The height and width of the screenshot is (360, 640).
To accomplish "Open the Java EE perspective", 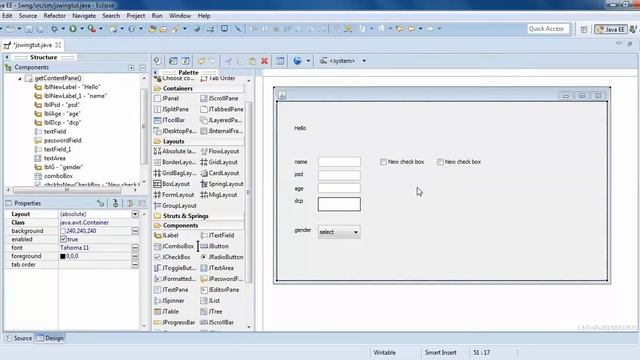I will [611, 29].
